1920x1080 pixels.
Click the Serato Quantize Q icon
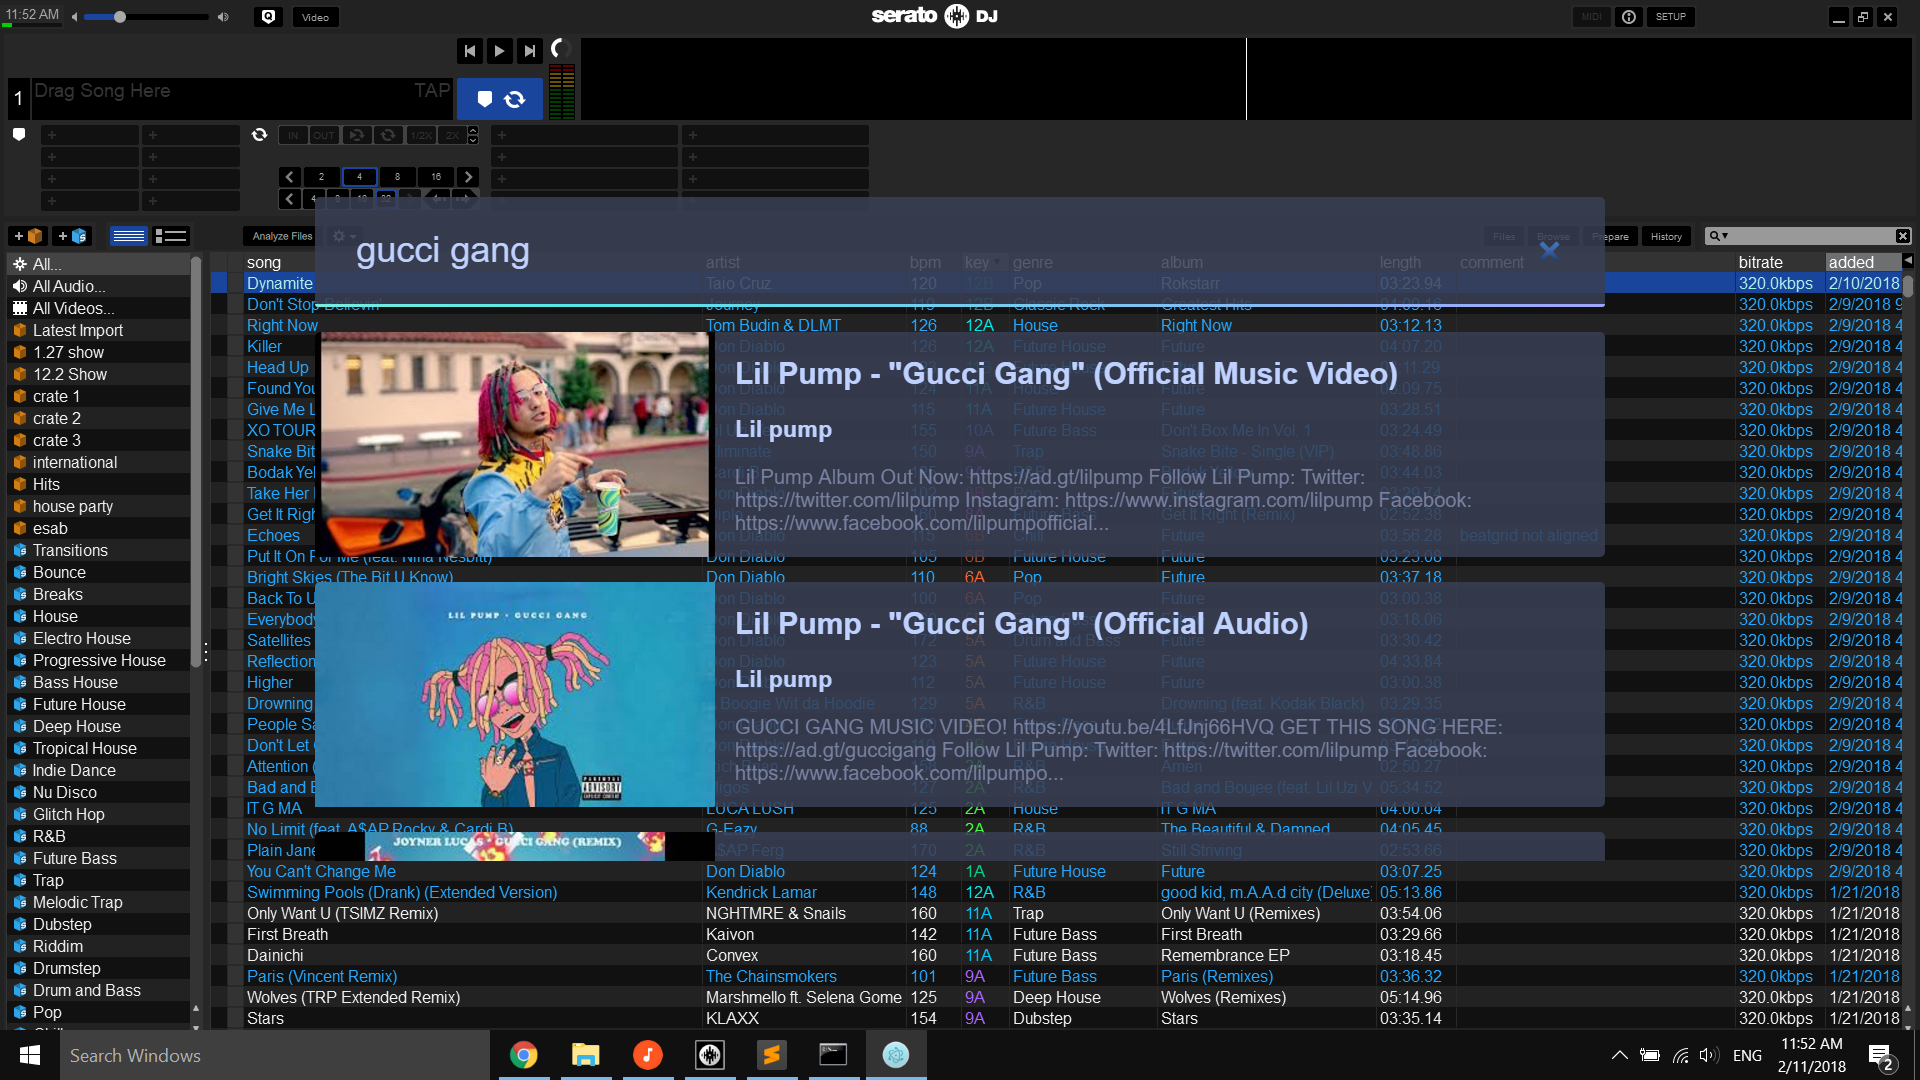tap(268, 17)
